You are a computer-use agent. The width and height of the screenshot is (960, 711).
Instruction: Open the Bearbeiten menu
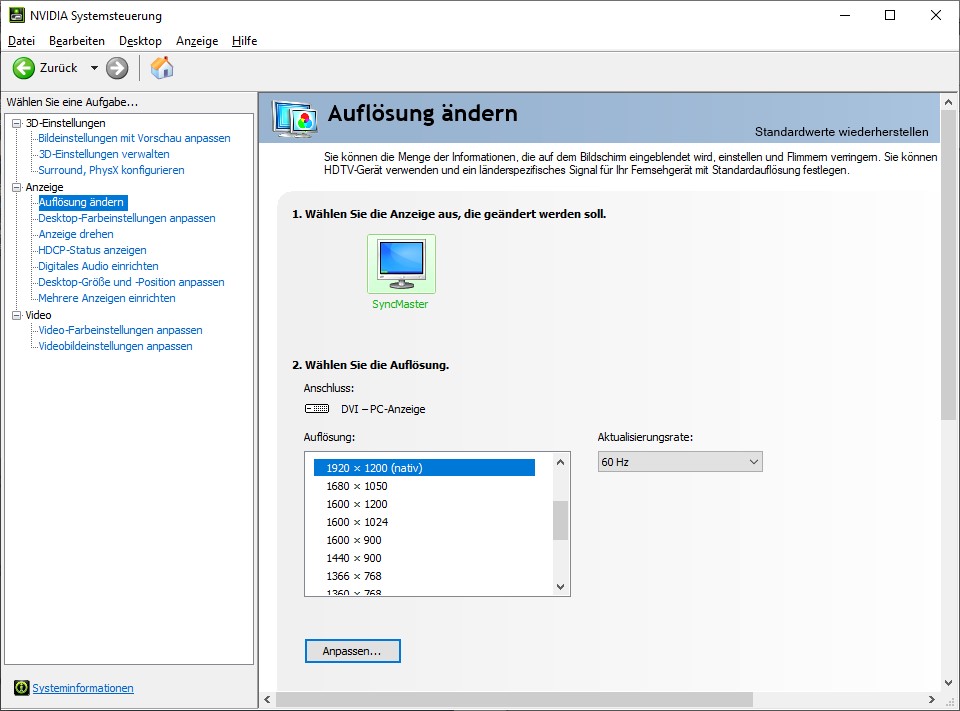tap(77, 41)
